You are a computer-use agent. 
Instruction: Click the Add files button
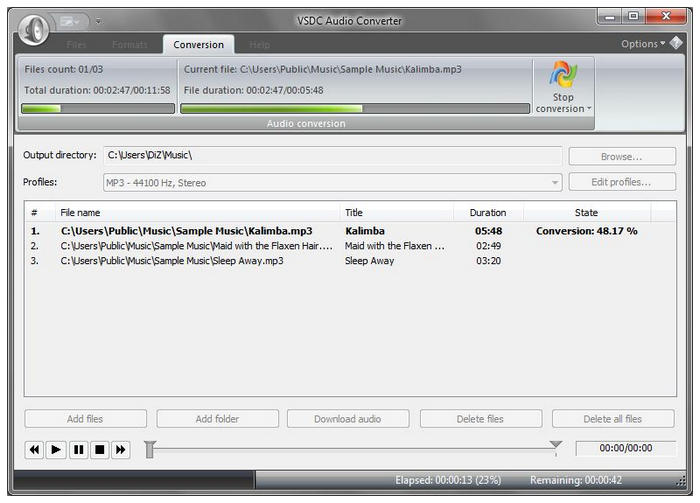(85, 419)
